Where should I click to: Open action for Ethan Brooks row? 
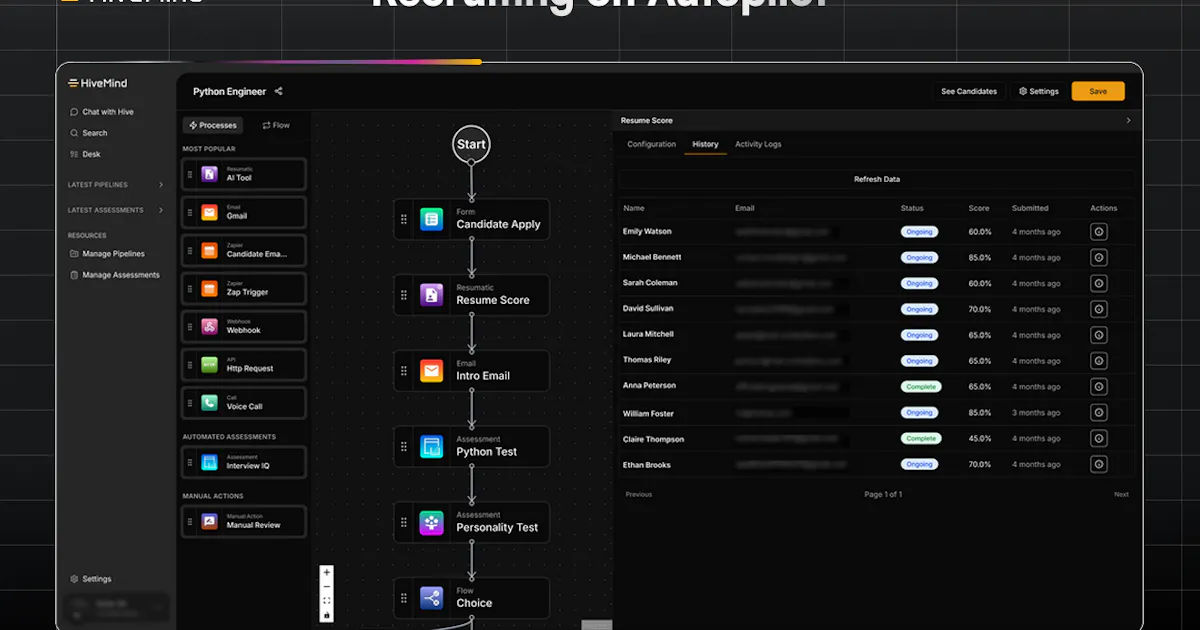point(1099,464)
